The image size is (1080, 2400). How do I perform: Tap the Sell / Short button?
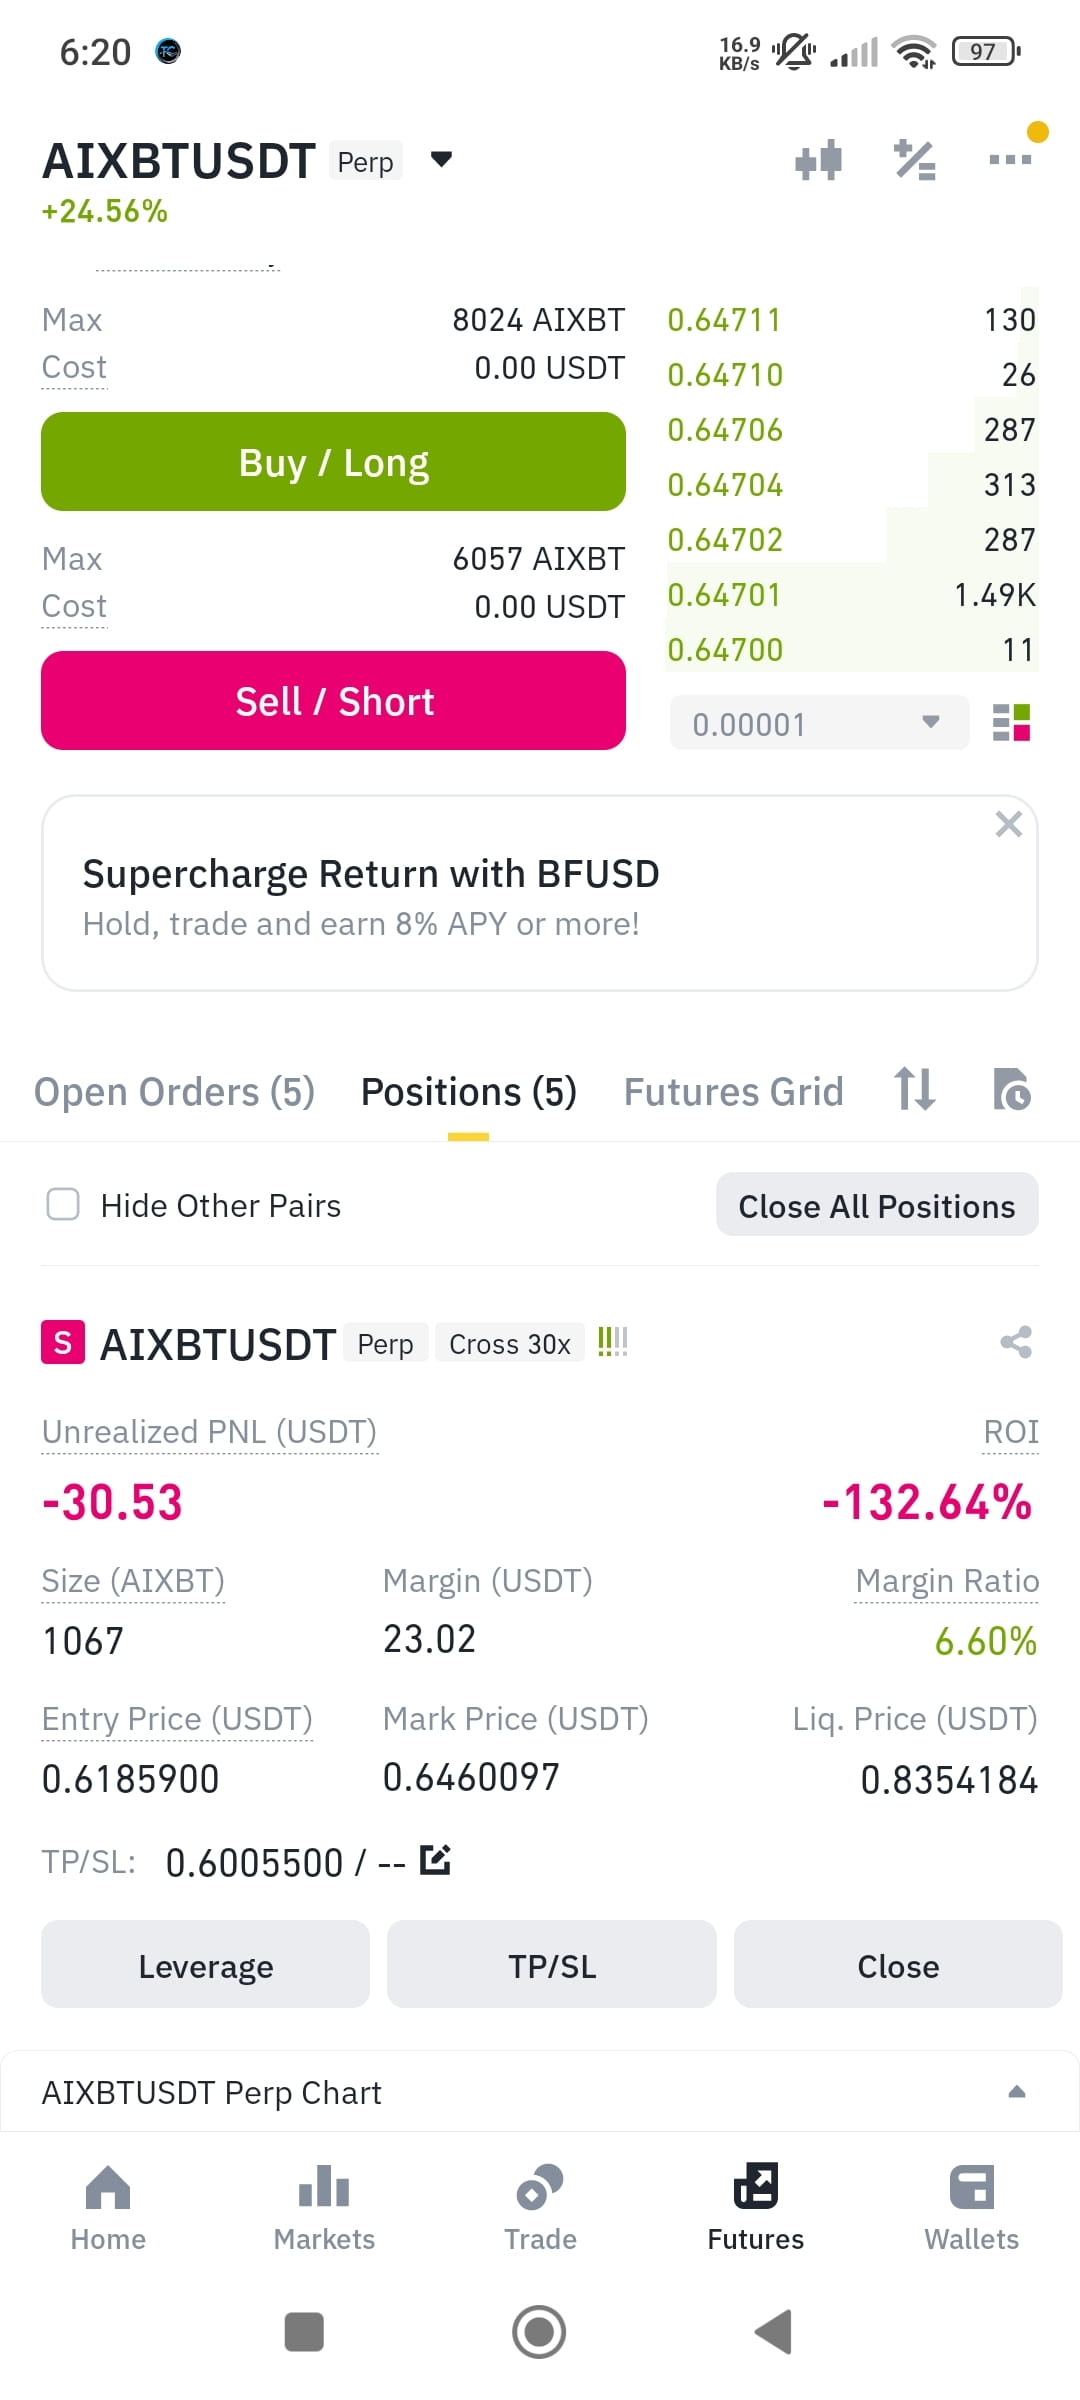[333, 701]
